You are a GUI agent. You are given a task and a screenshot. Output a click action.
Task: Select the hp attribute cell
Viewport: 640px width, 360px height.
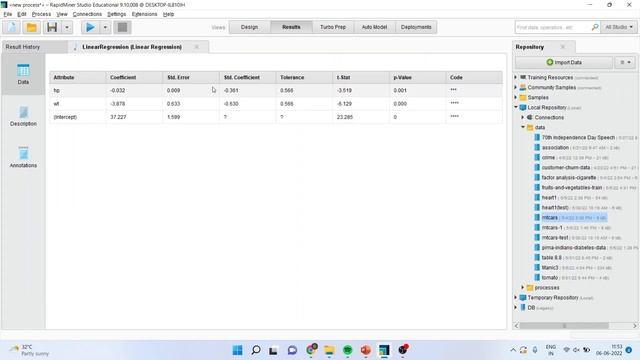pyautogui.click(x=78, y=90)
